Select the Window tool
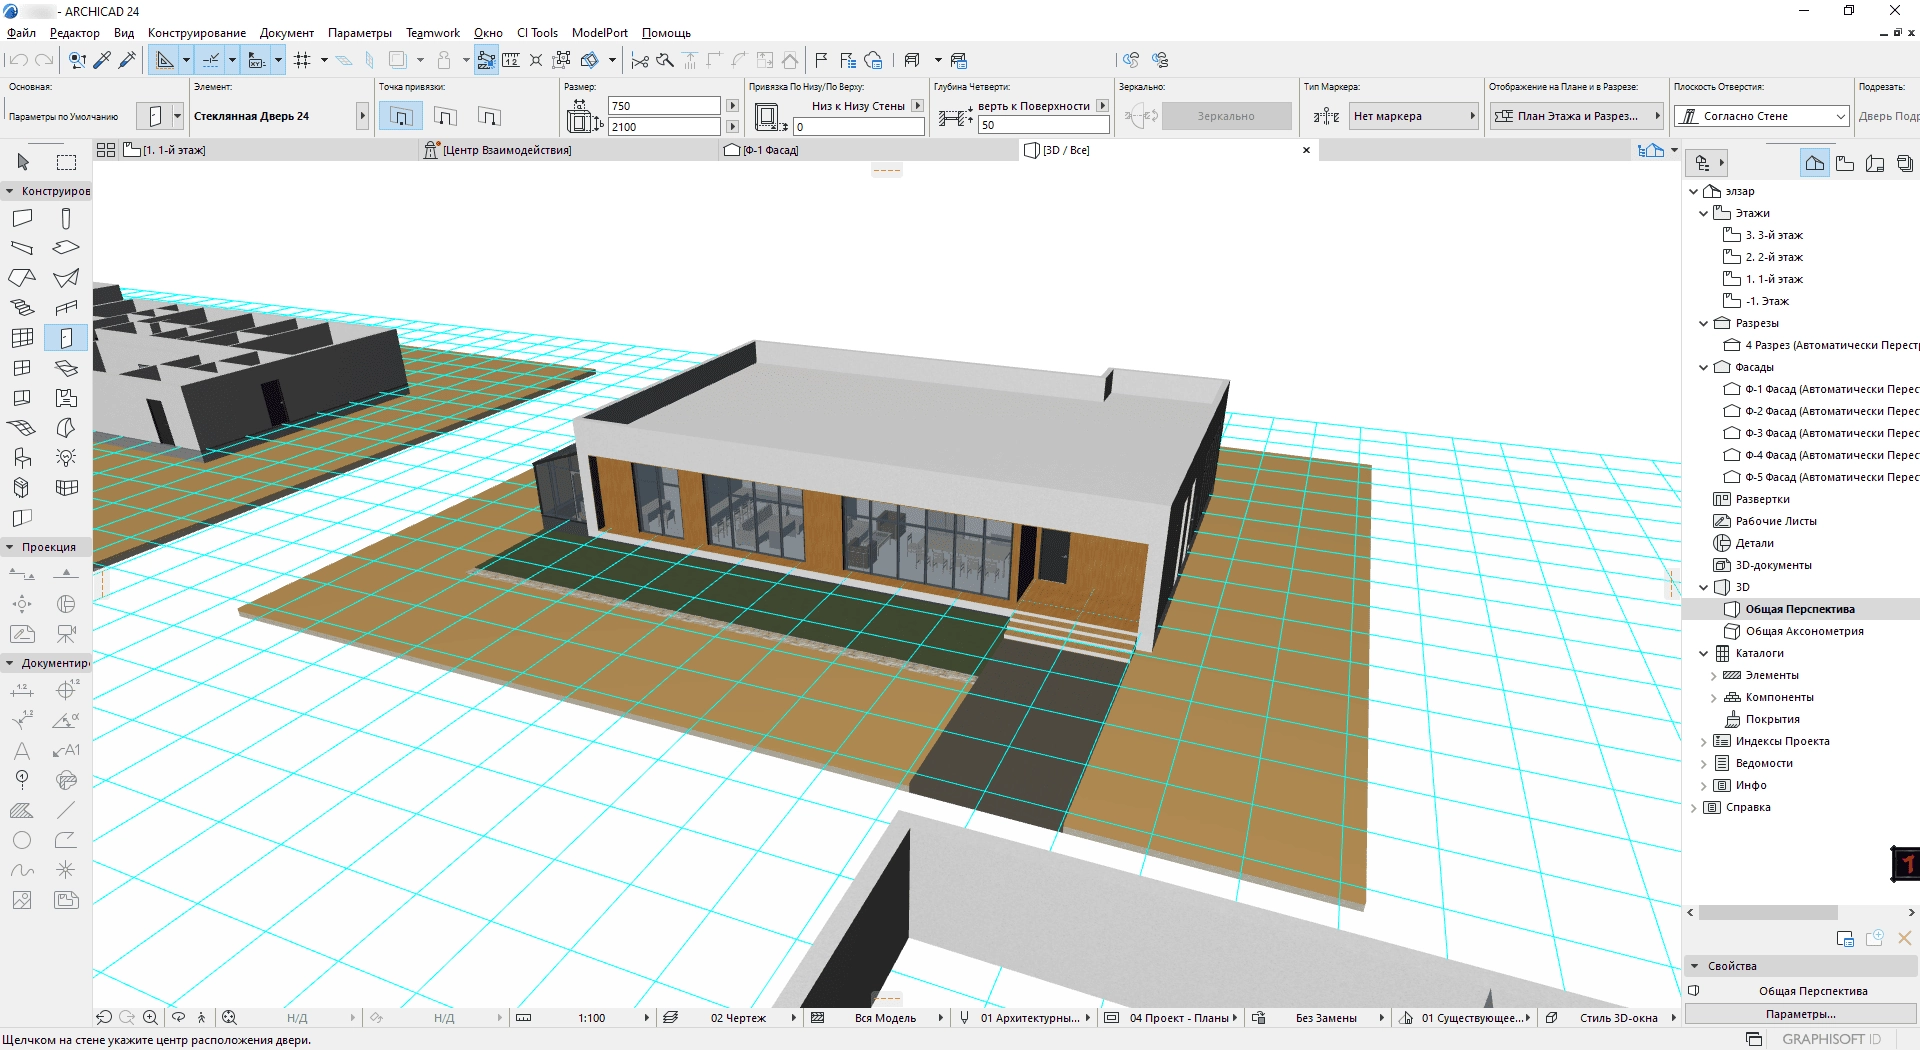This screenshot has width=1920, height=1050. (x=22, y=368)
